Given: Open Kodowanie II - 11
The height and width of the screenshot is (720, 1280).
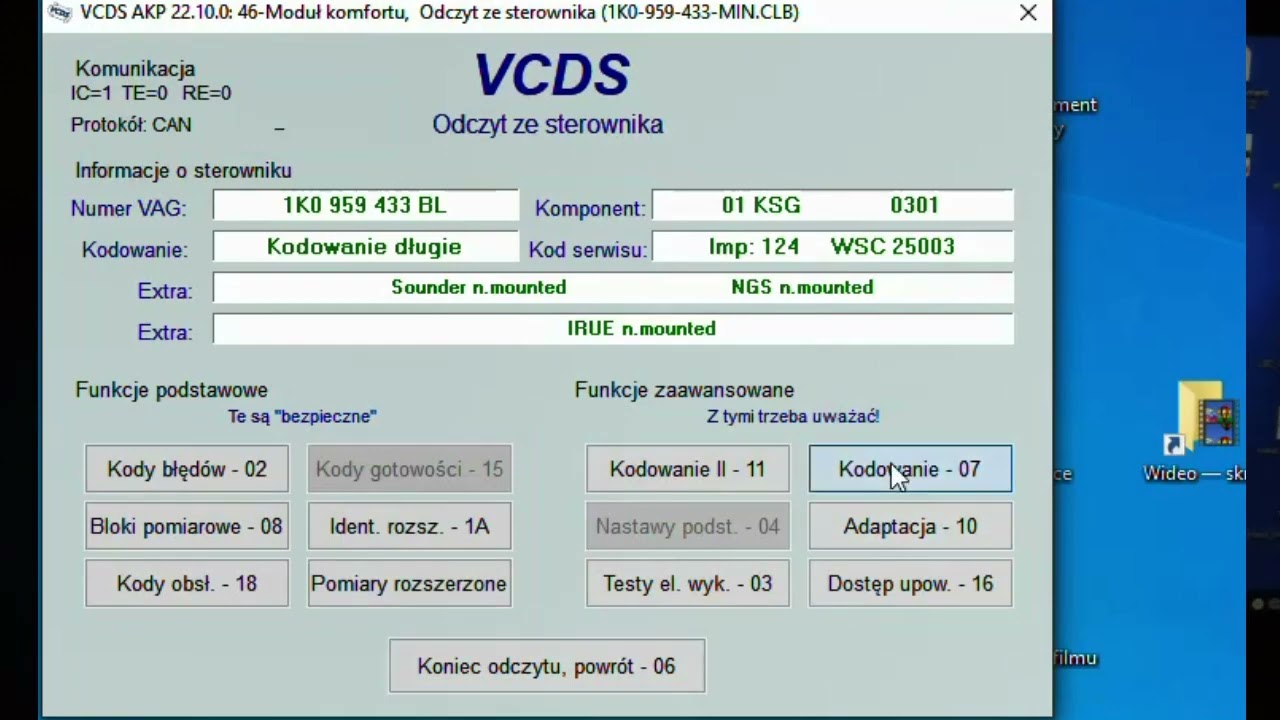Looking at the screenshot, I should (x=687, y=469).
